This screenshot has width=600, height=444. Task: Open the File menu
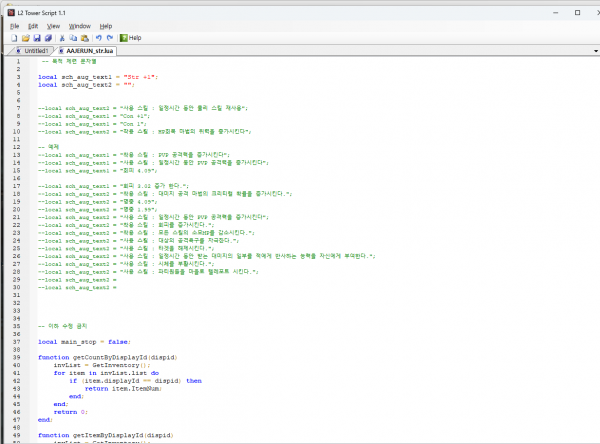tap(14, 25)
